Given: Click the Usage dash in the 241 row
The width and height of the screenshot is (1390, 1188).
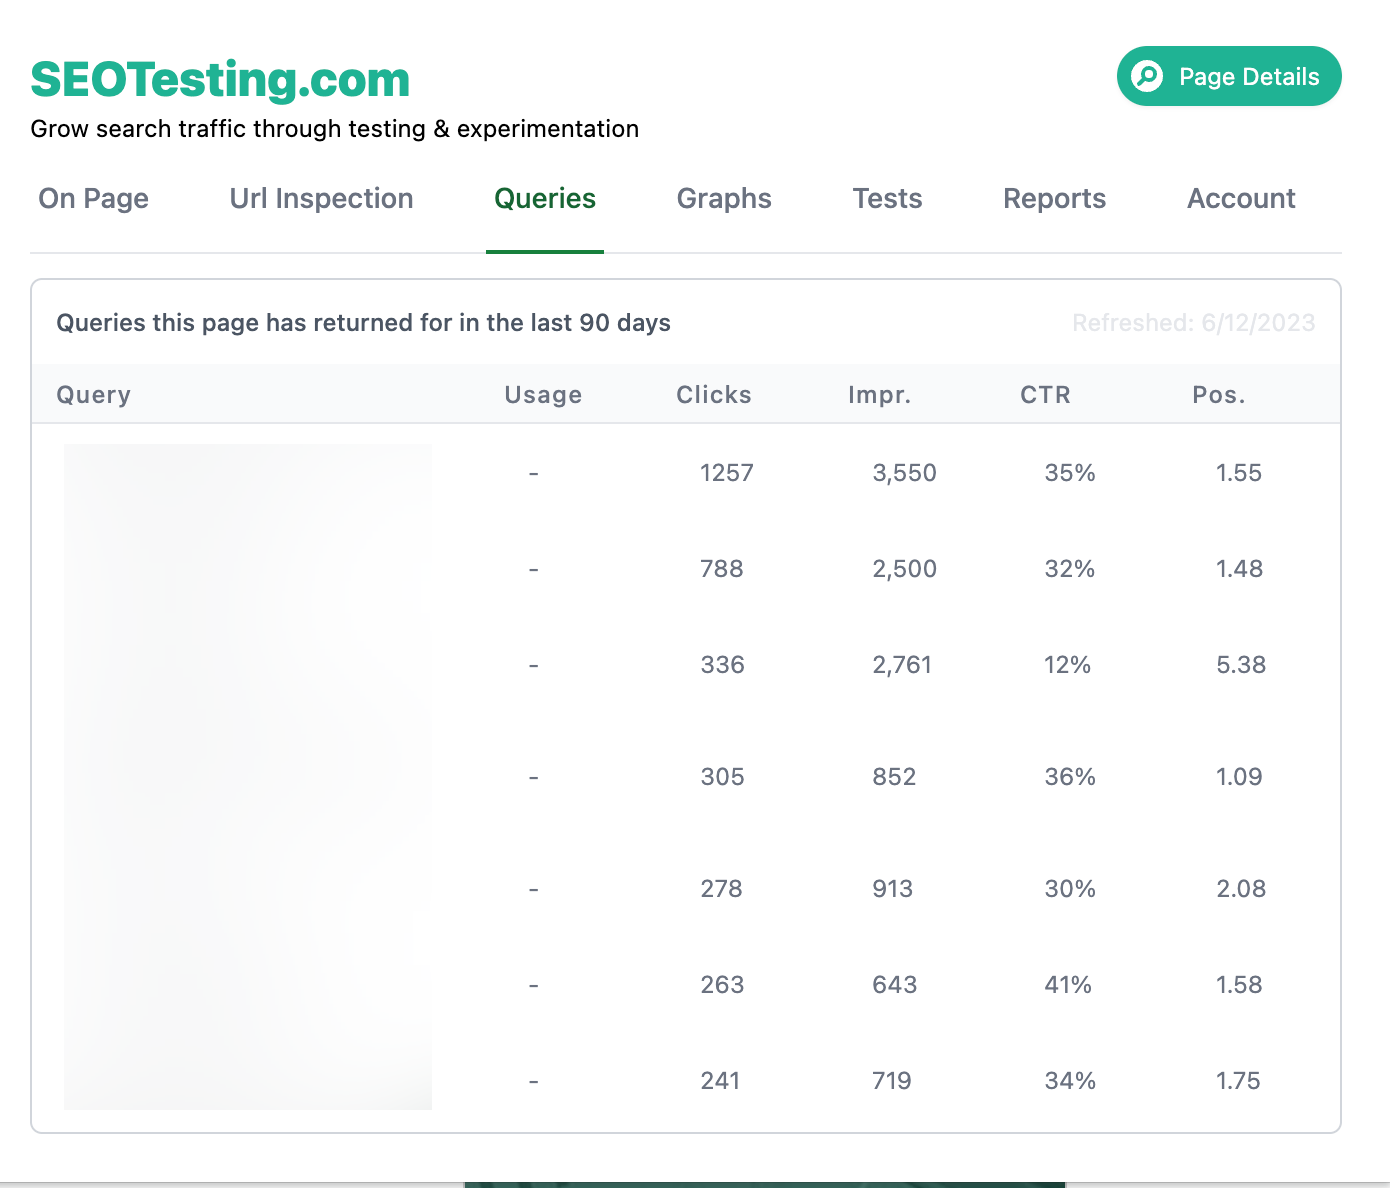Looking at the screenshot, I should (x=534, y=1081).
